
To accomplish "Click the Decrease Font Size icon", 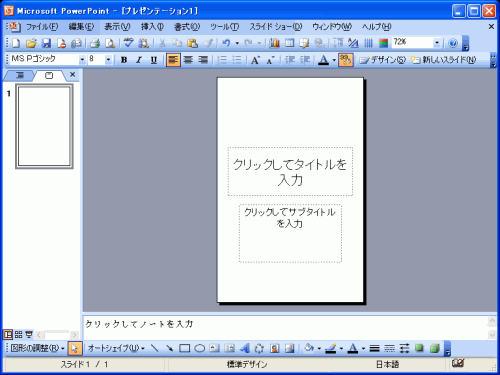I will tap(270, 60).
